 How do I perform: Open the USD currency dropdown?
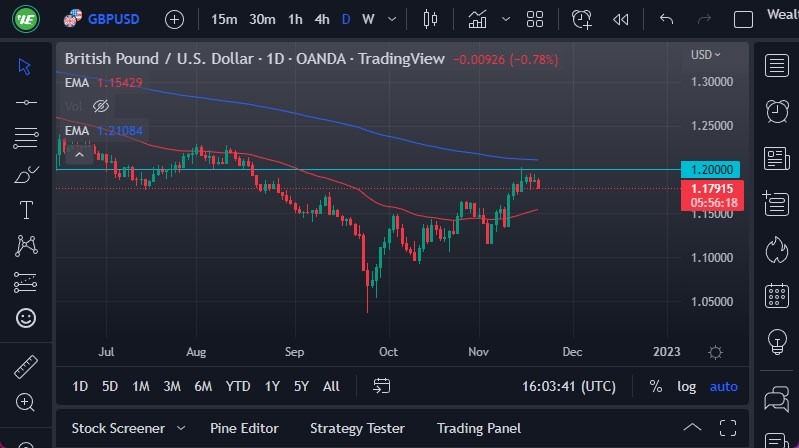(x=705, y=55)
